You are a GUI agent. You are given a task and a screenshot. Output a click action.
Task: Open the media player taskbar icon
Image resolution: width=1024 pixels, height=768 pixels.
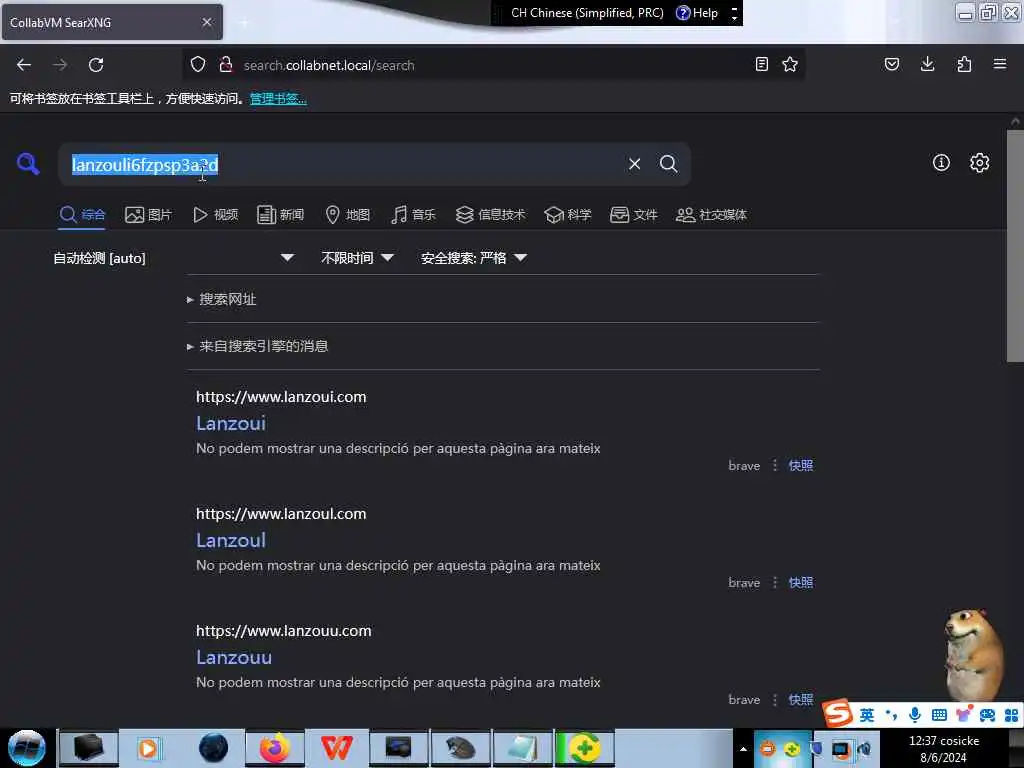[x=150, y=748]
